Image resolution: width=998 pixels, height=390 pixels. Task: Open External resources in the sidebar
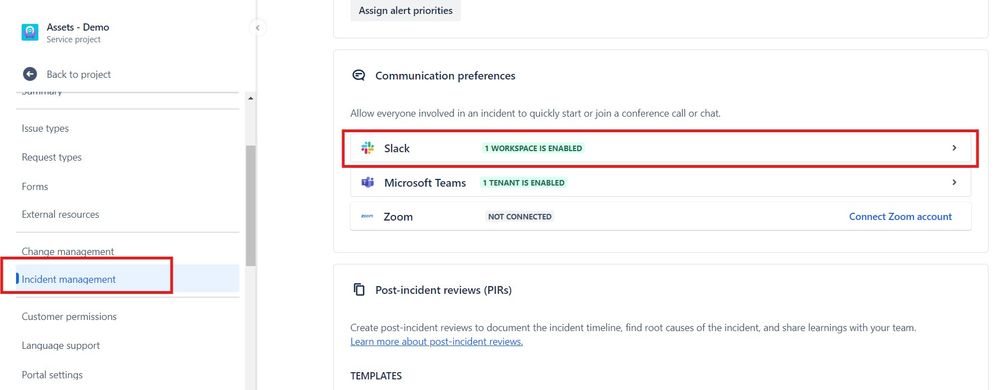[x=60, y=214]
